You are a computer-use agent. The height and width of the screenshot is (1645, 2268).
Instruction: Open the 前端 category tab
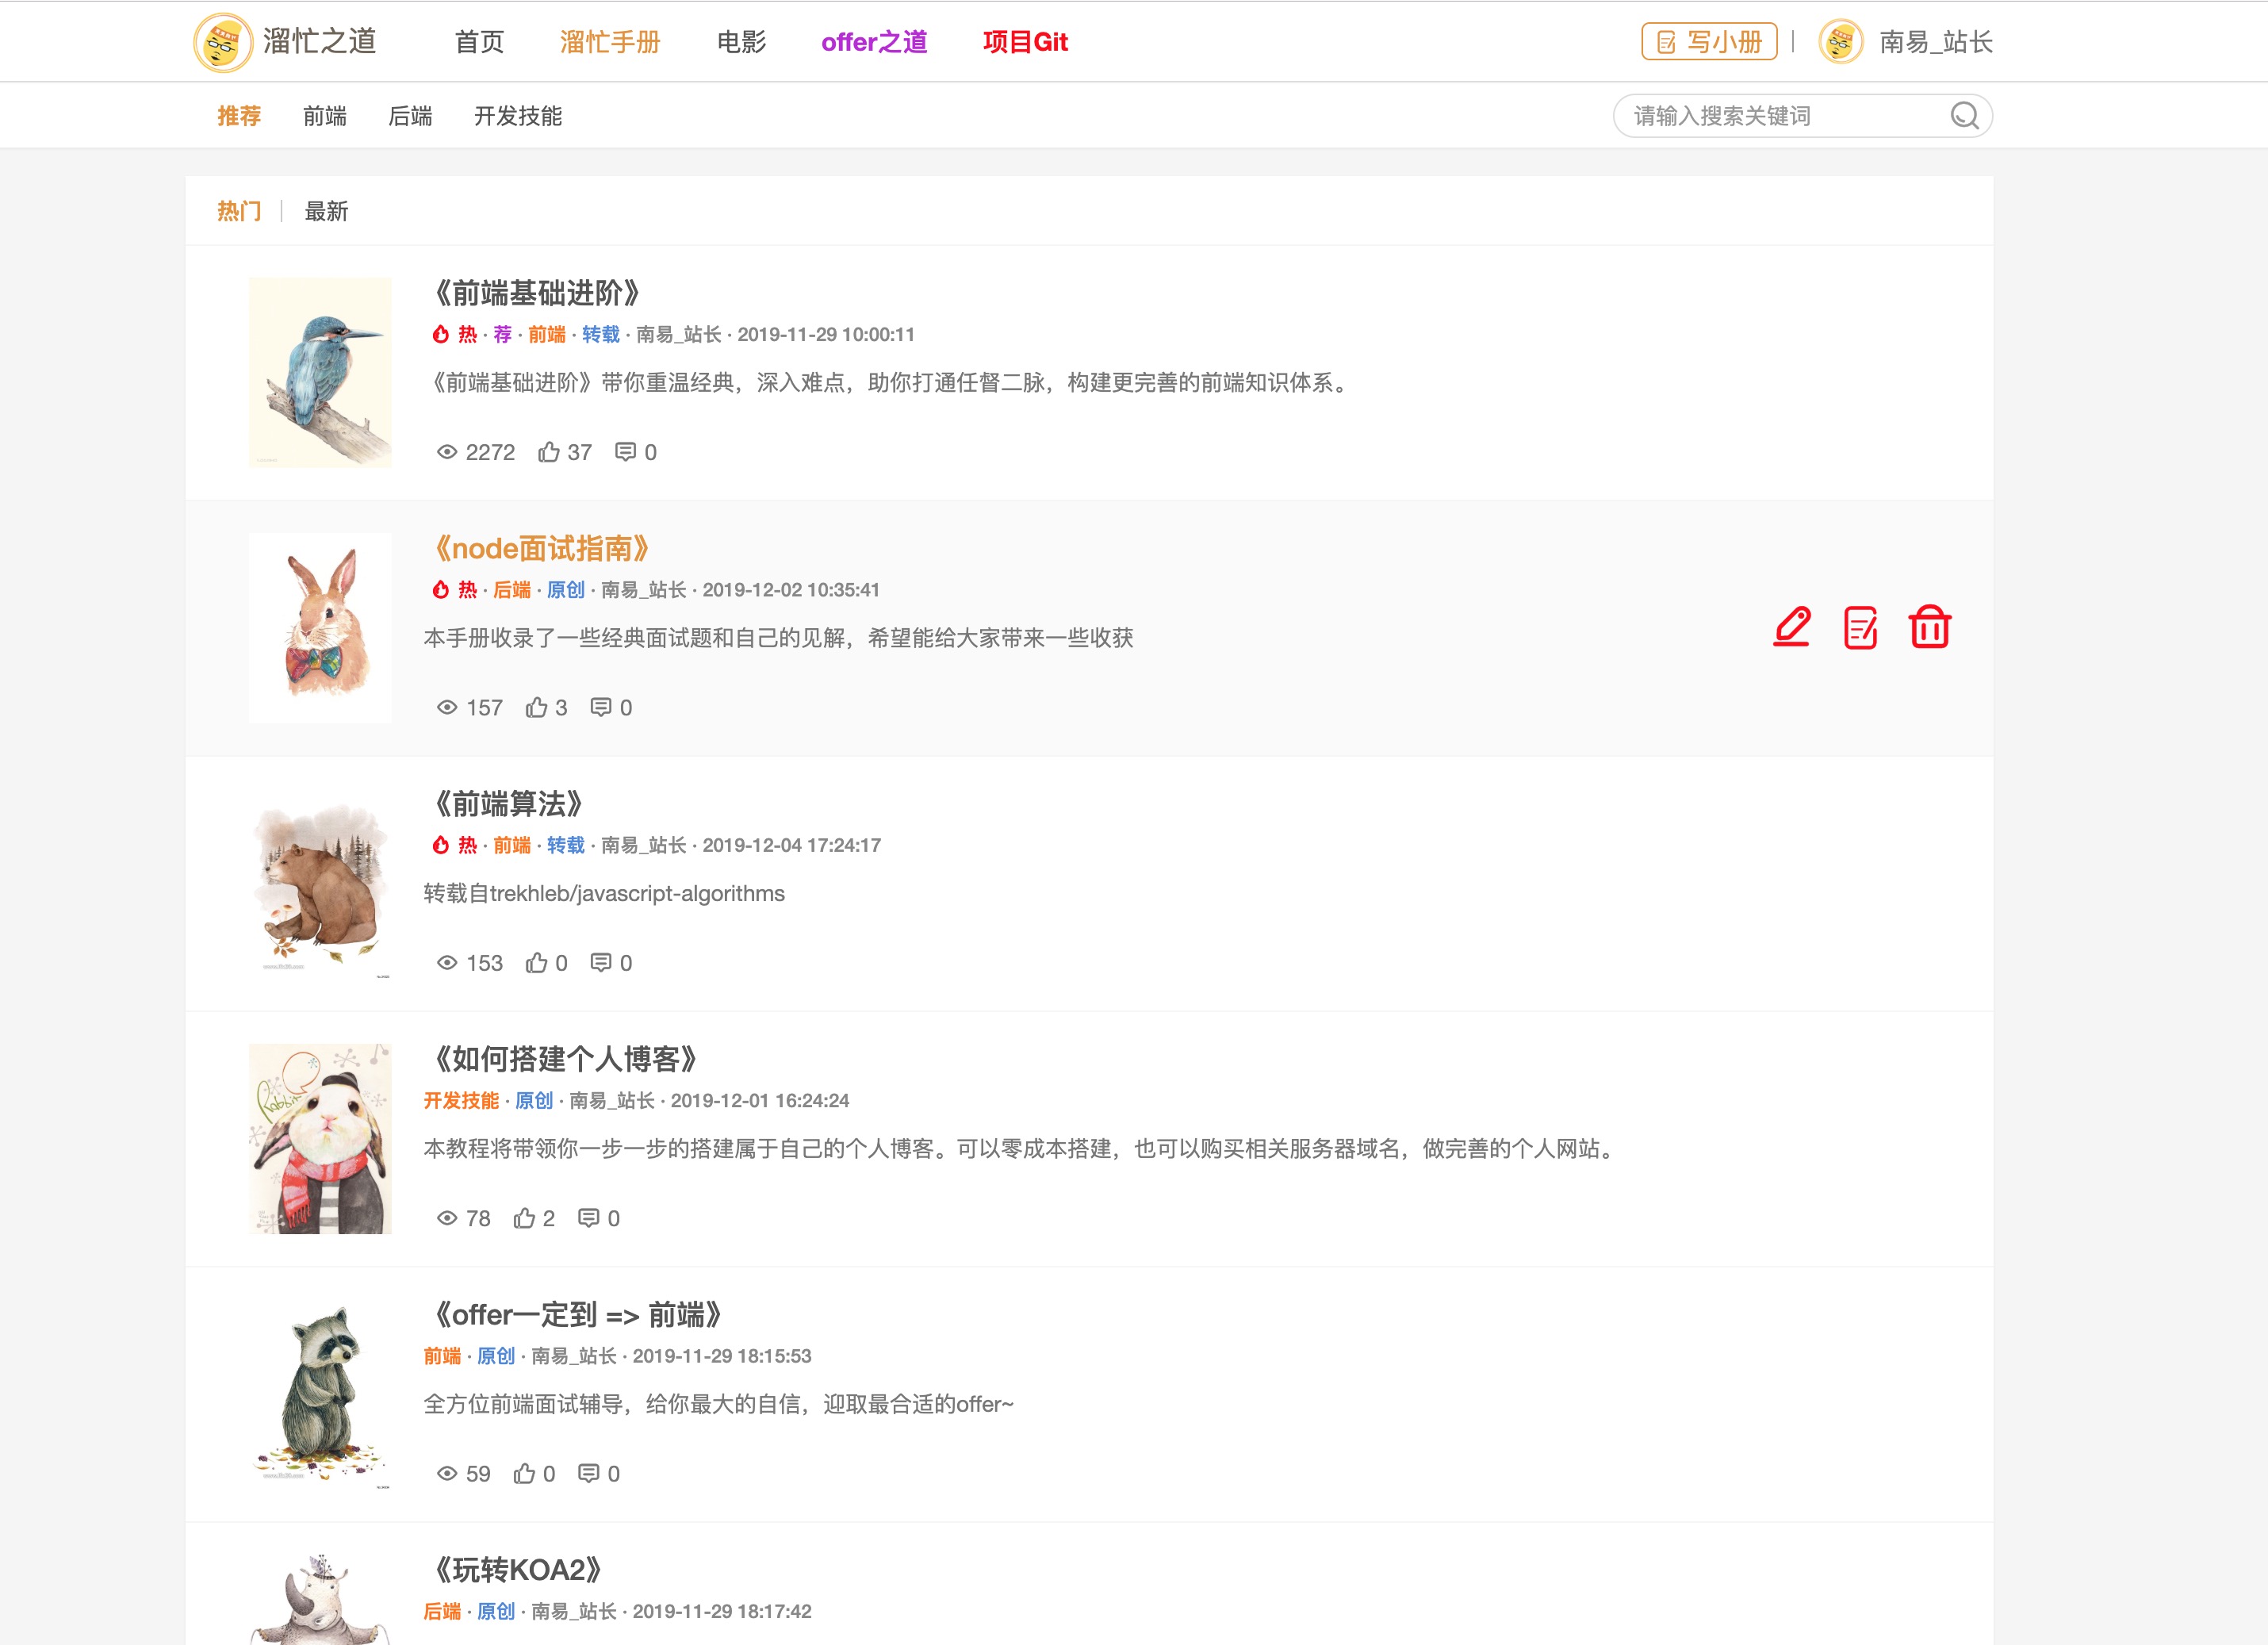pyautogui.click(x=325, y=116)
